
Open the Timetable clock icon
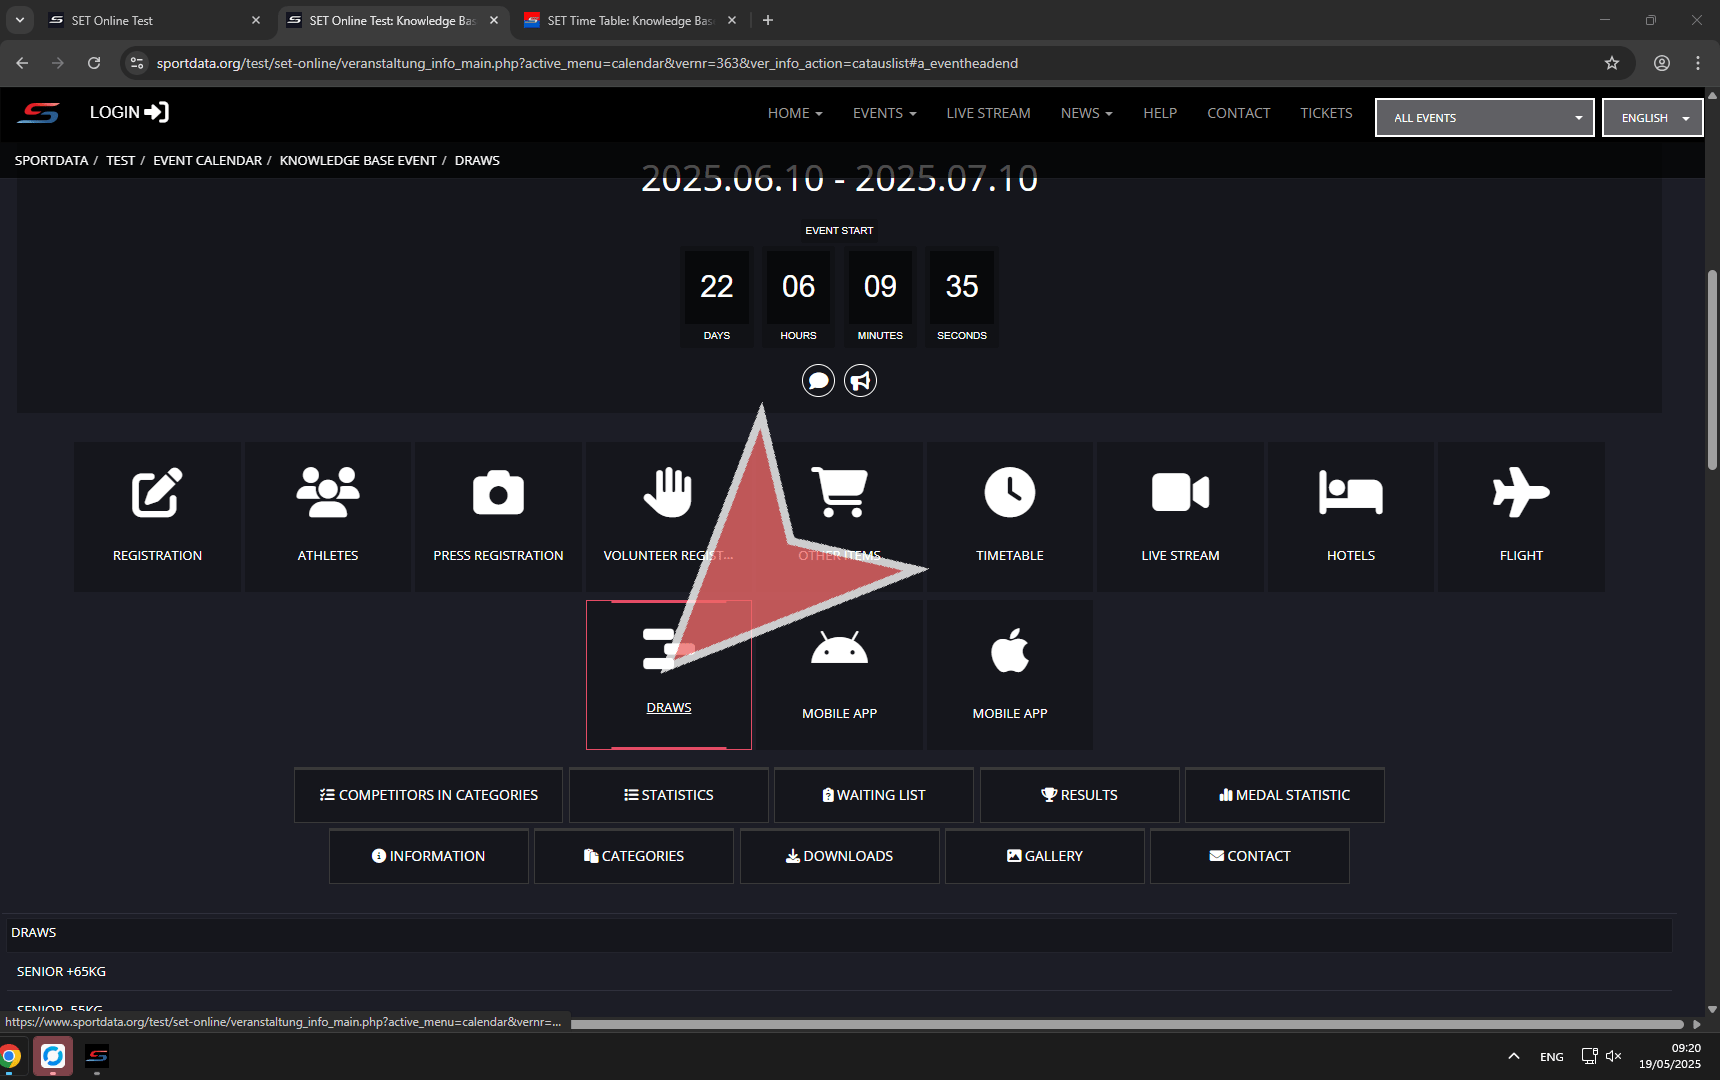[x=1009, y=493]
